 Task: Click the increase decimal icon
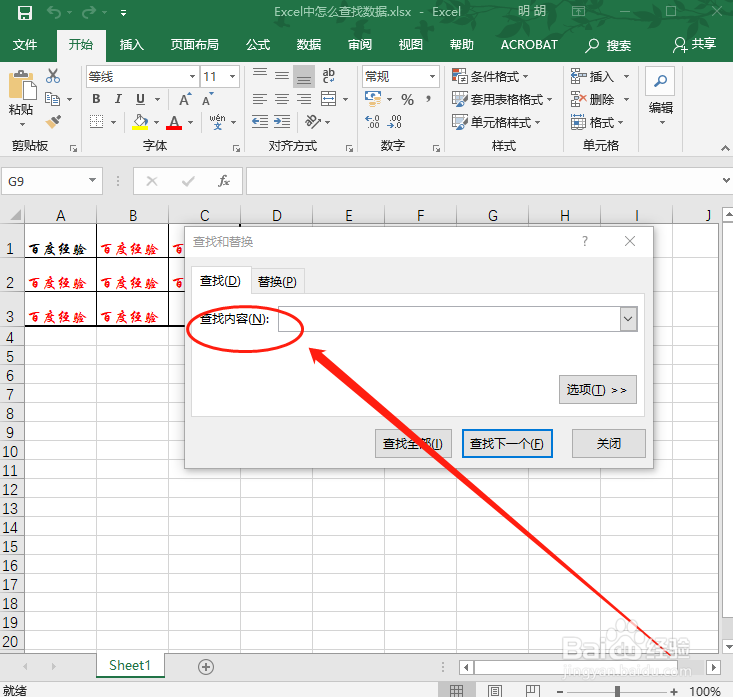click(x=373, y=122)
